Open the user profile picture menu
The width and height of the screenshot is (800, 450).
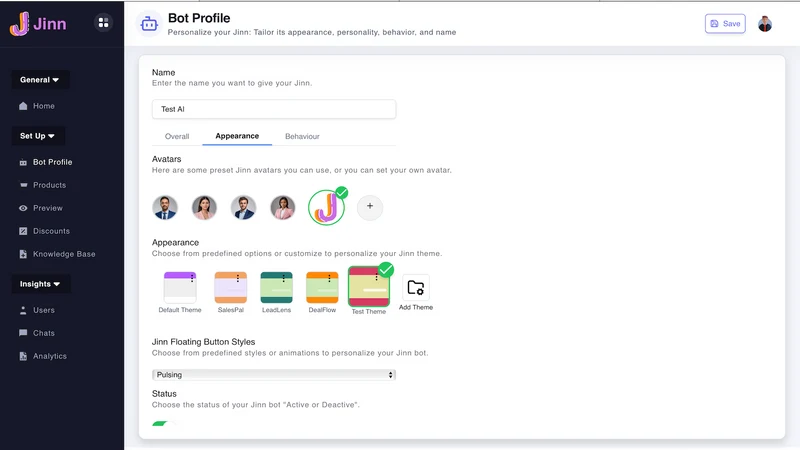click(x=765, y=24)
